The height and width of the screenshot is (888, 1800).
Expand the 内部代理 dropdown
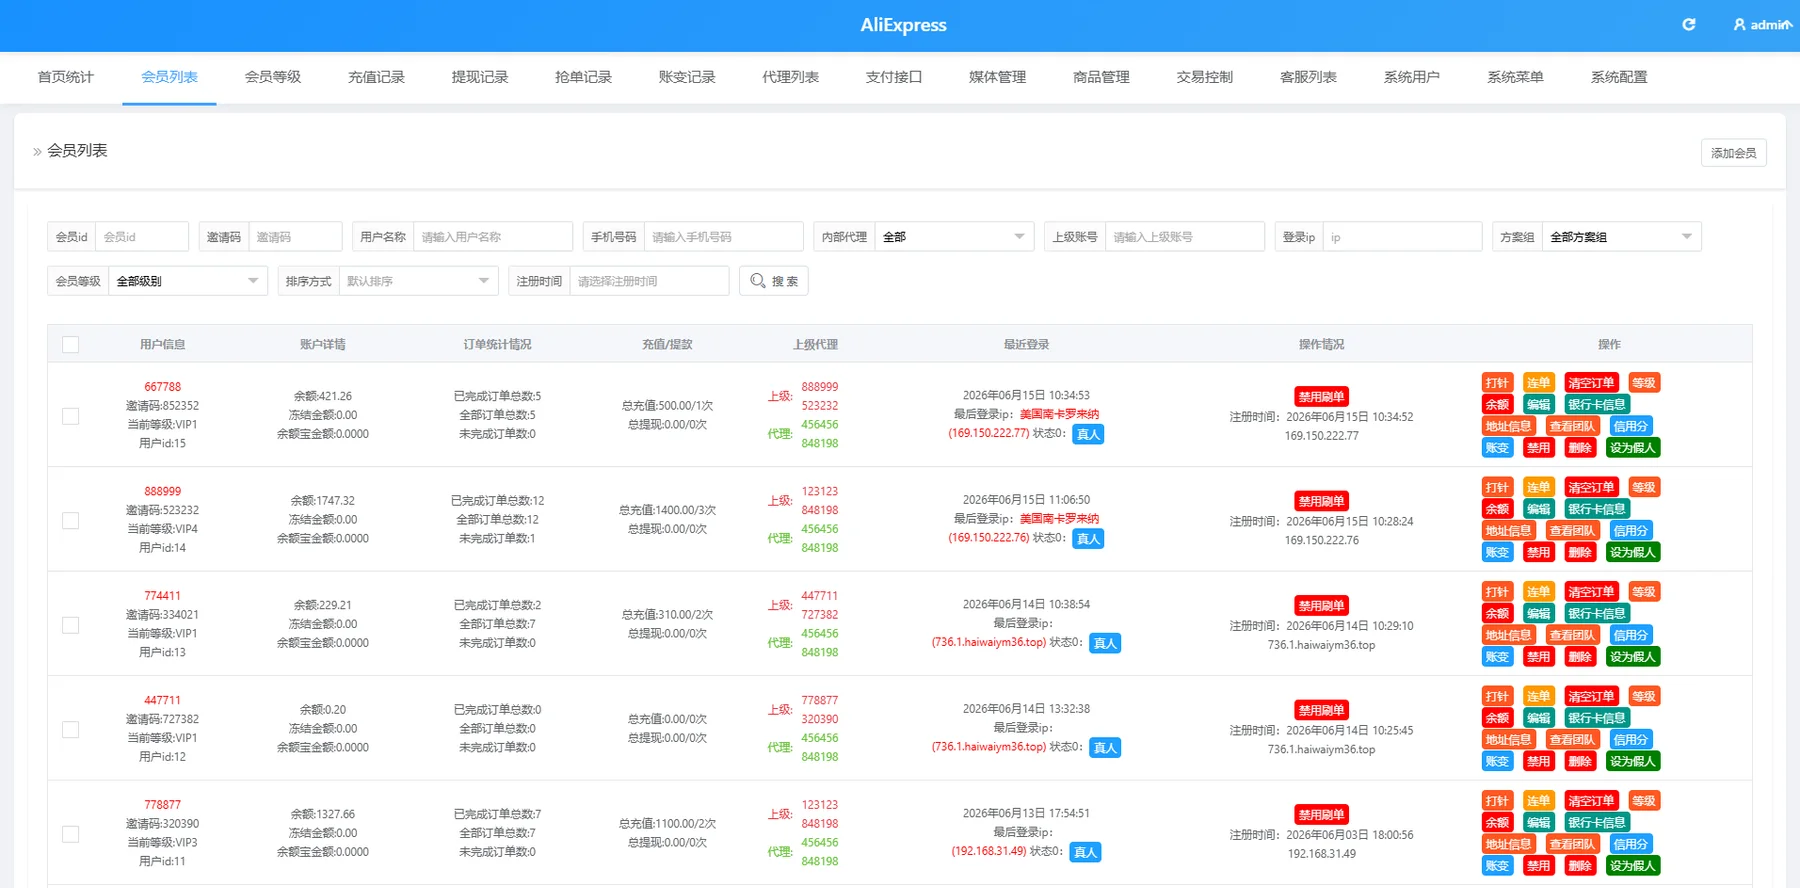pyautogui.click(x=954, y=237)
